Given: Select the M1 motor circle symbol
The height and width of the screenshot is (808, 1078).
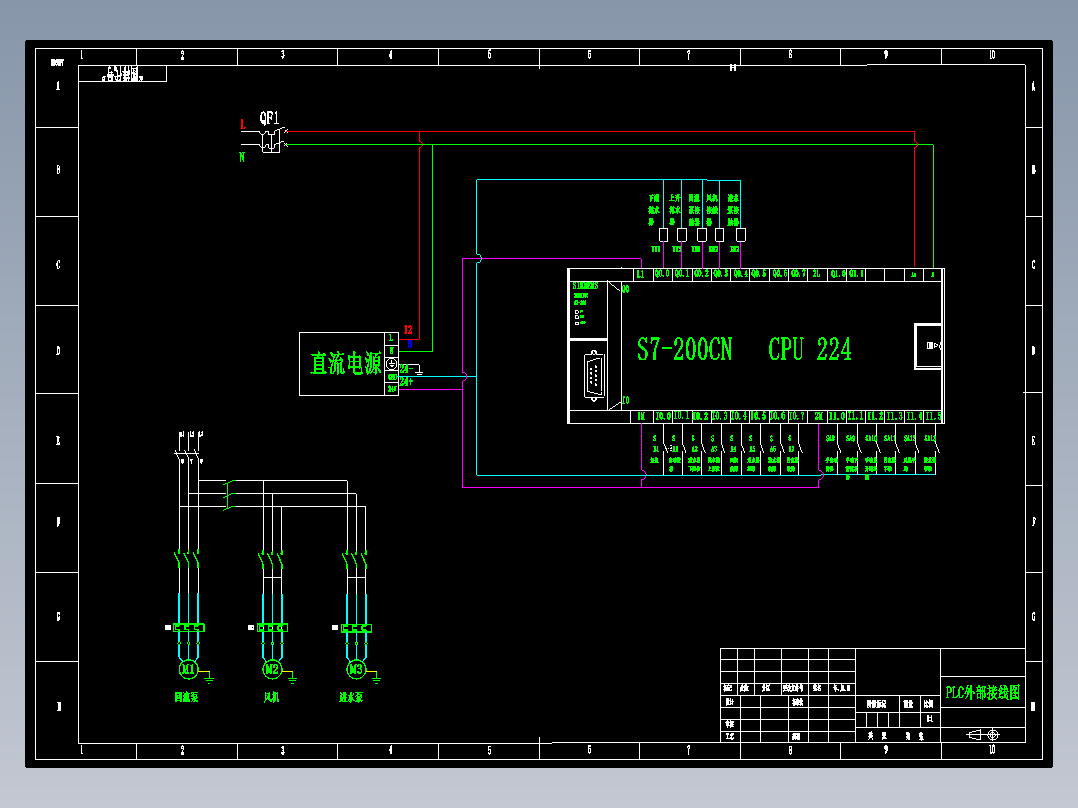Looking at the screenshot, I should (x=188, y=669).
